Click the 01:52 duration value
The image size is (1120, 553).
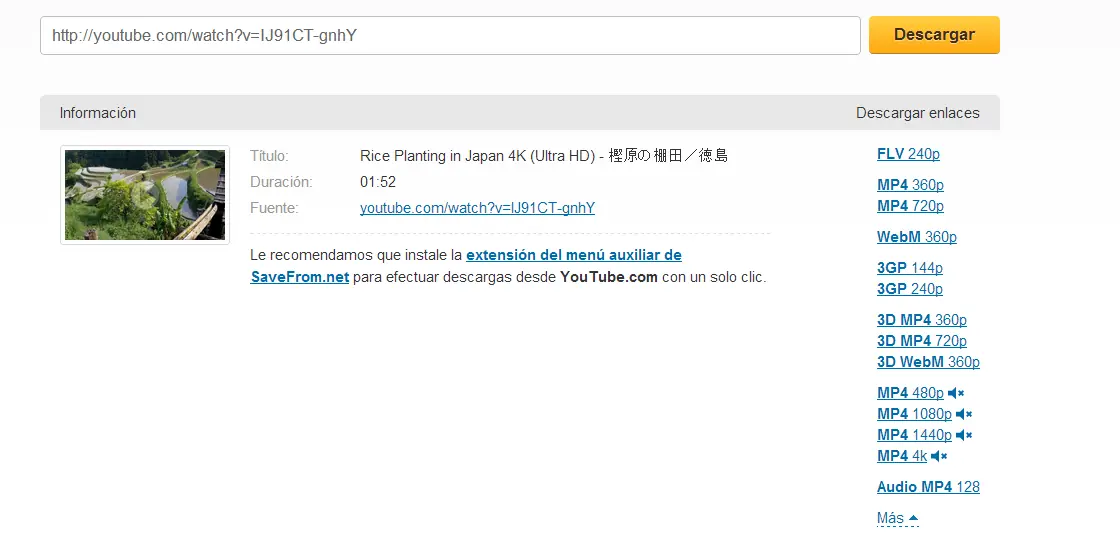point(378,182)
